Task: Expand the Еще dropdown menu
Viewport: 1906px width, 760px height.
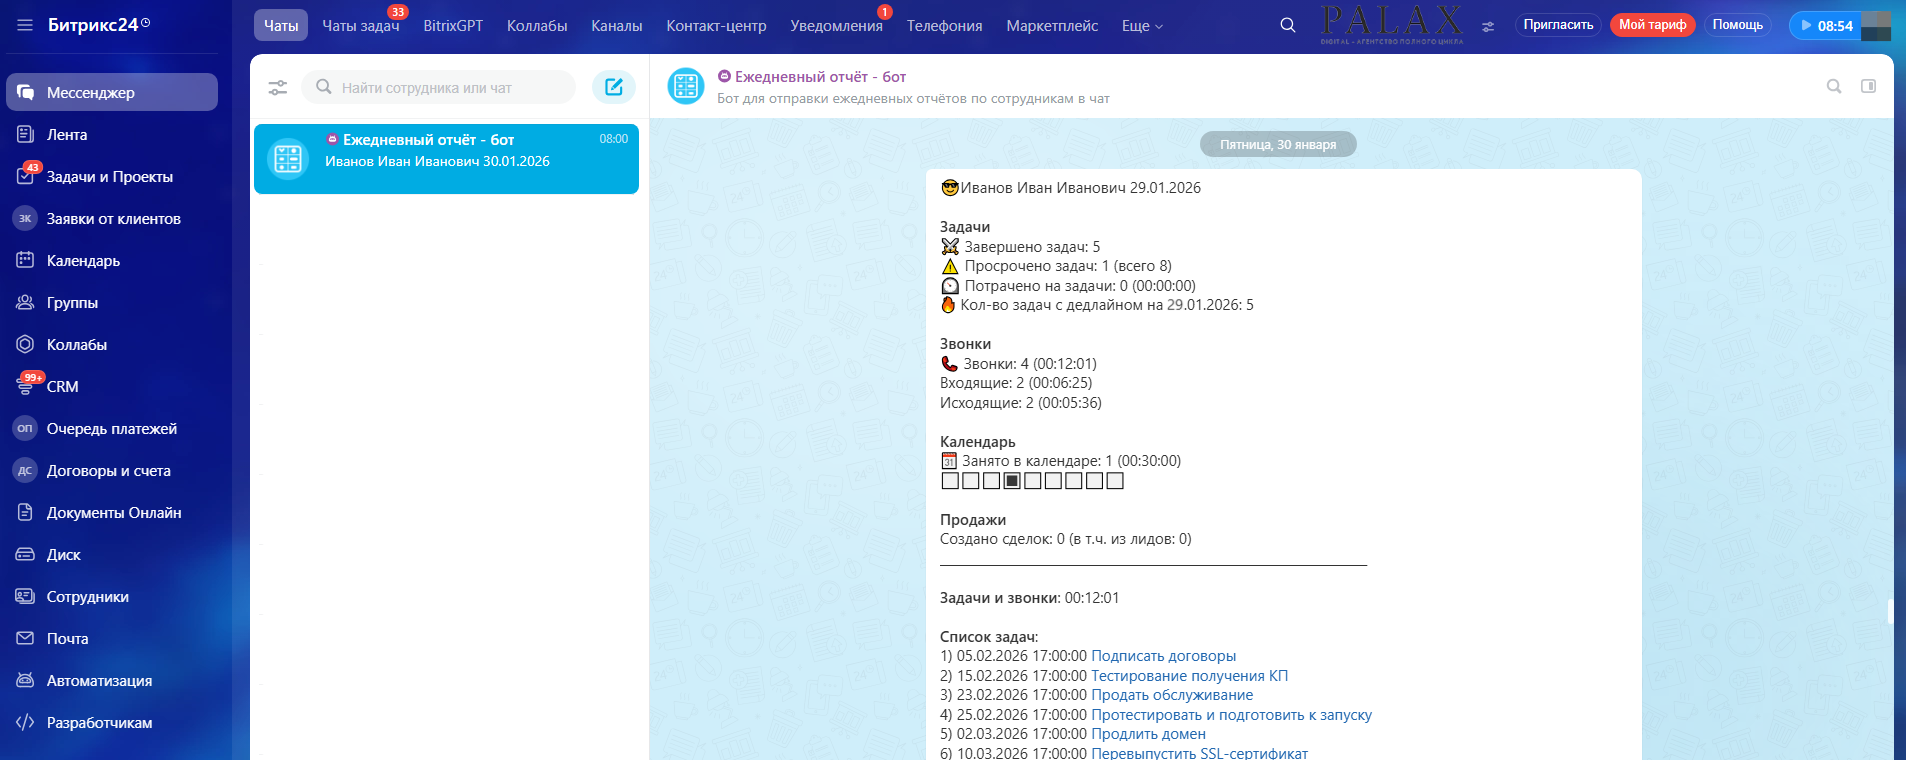Action: (x=1142, y=26)
